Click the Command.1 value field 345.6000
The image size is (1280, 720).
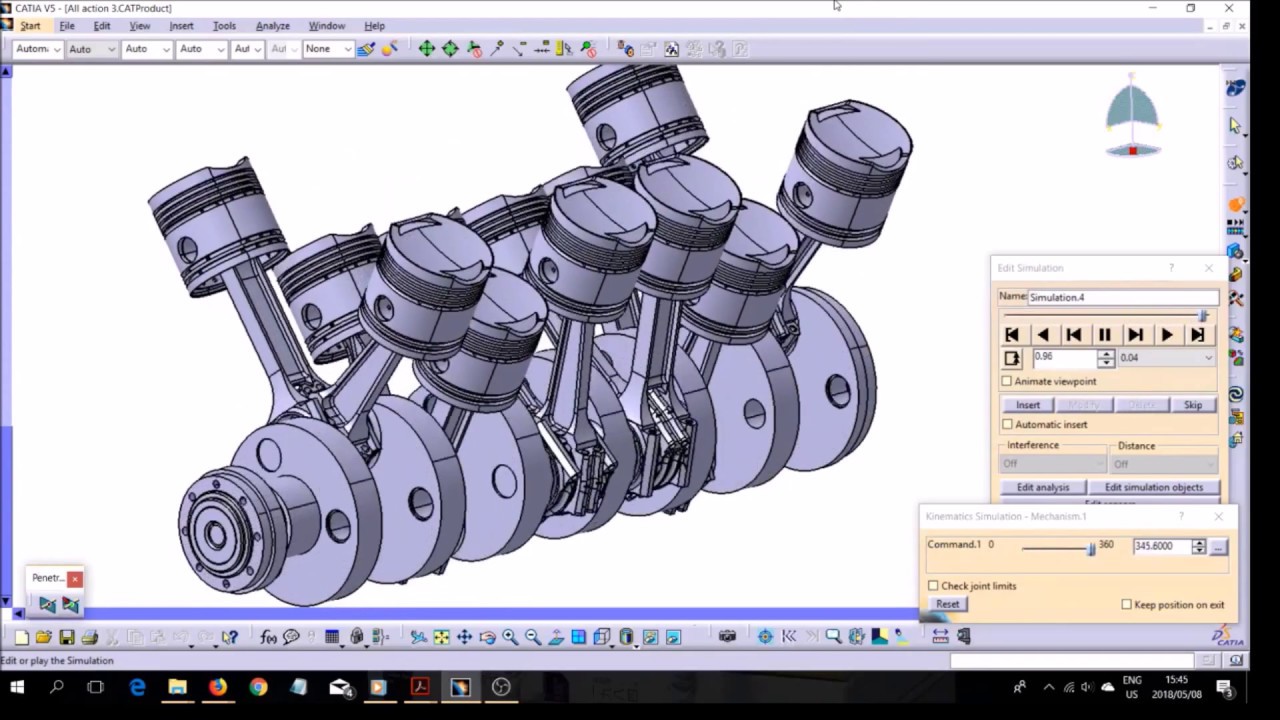point(1161,547)
